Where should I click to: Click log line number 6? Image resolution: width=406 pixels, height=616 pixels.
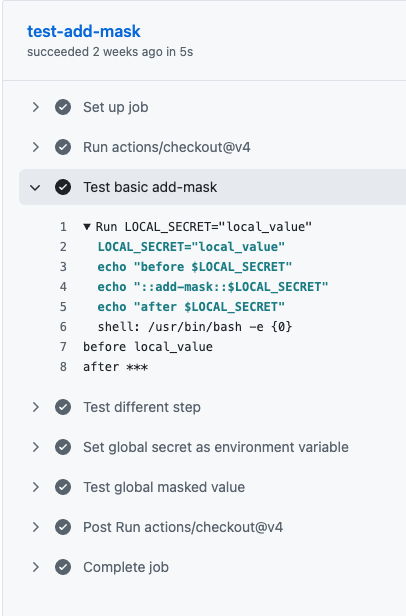pyautogui.click(x=63, y=327)
